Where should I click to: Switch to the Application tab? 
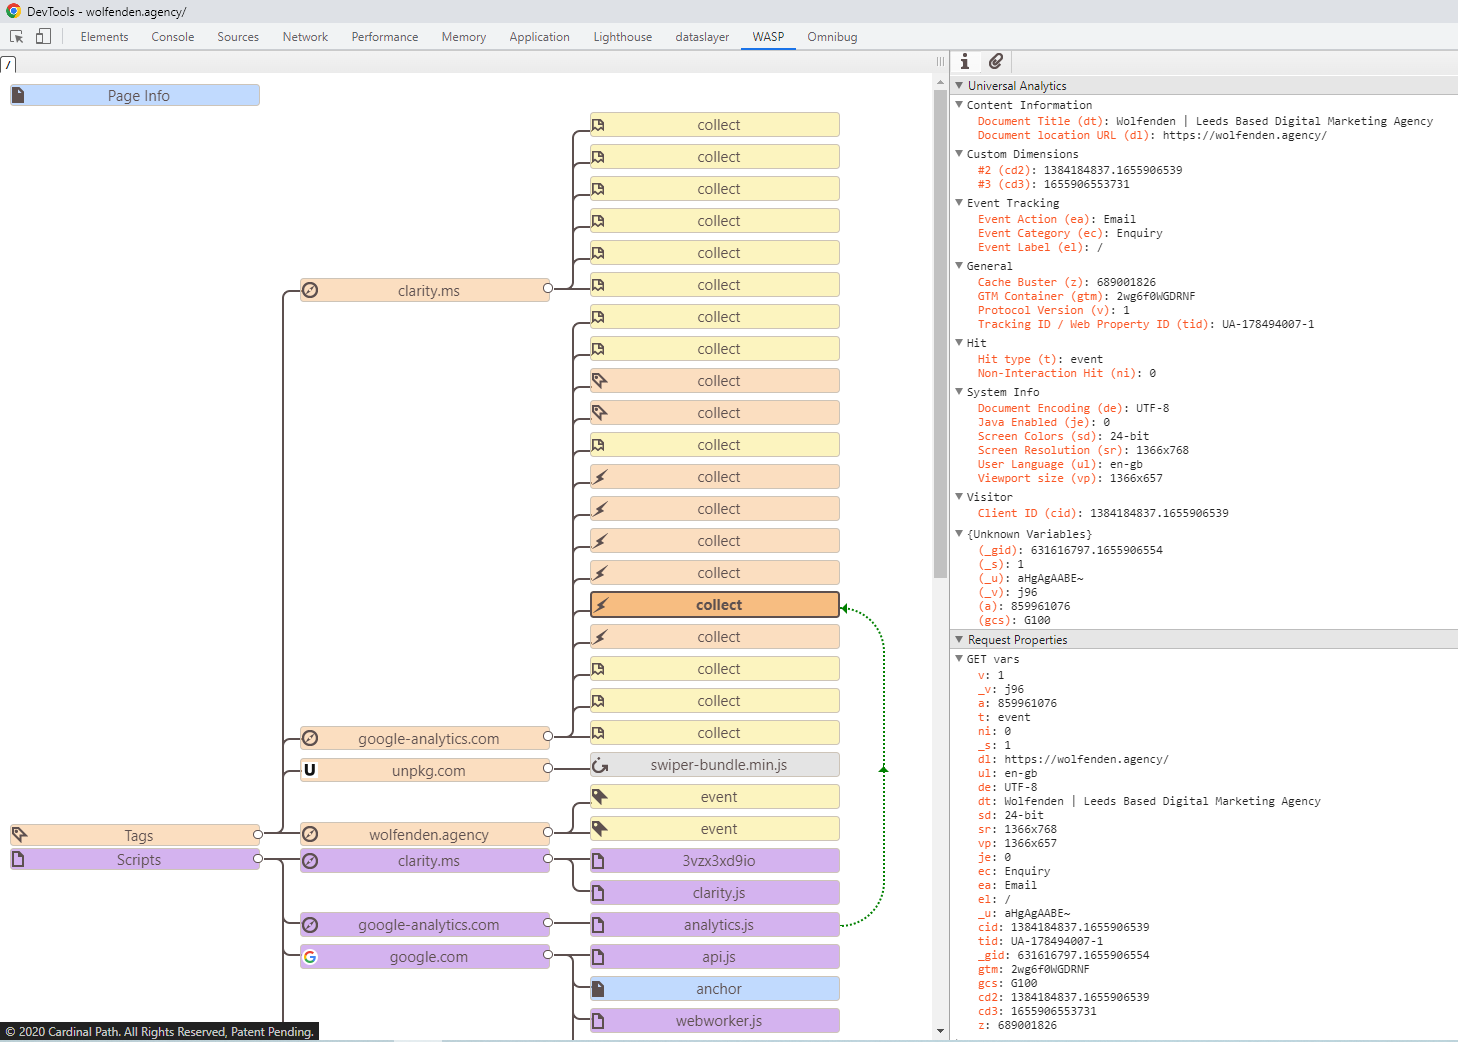pos(539,37)
